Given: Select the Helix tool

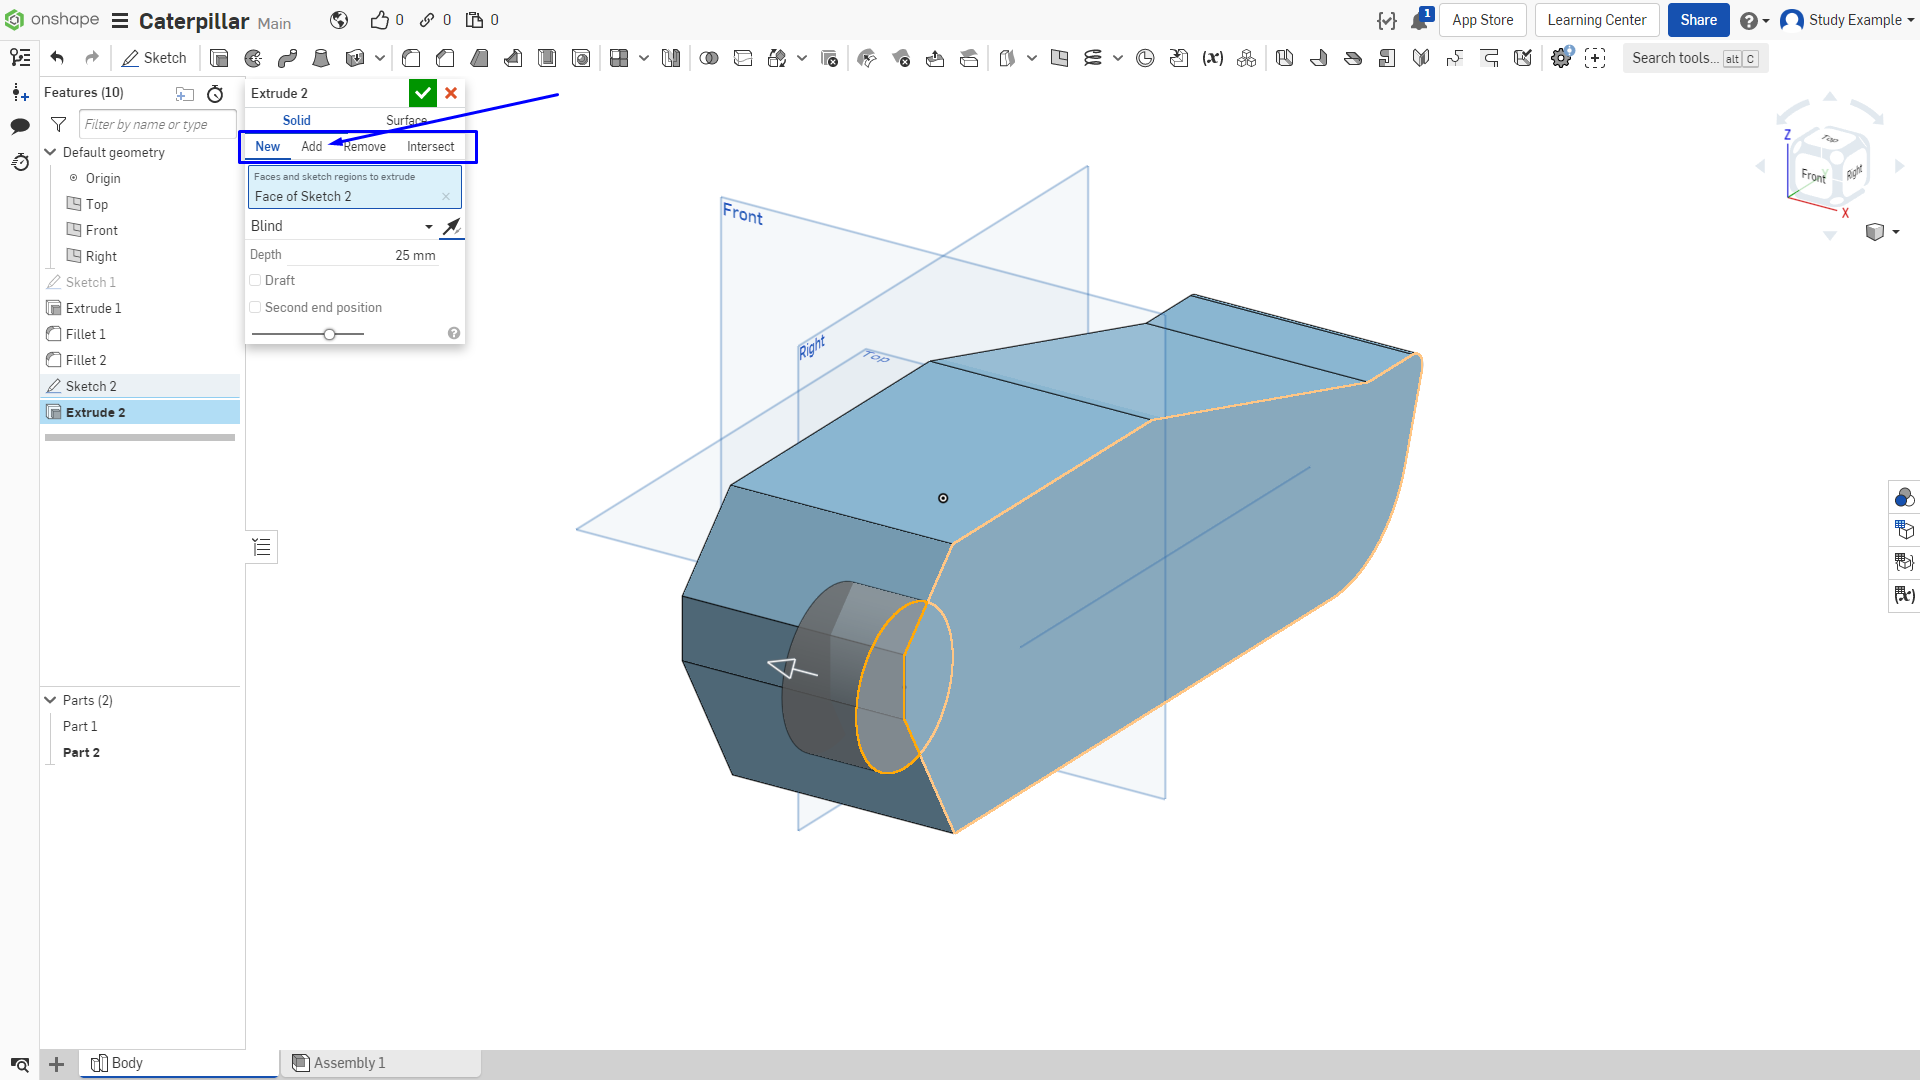Looking at the screenshot, I should click(1093, 58).
